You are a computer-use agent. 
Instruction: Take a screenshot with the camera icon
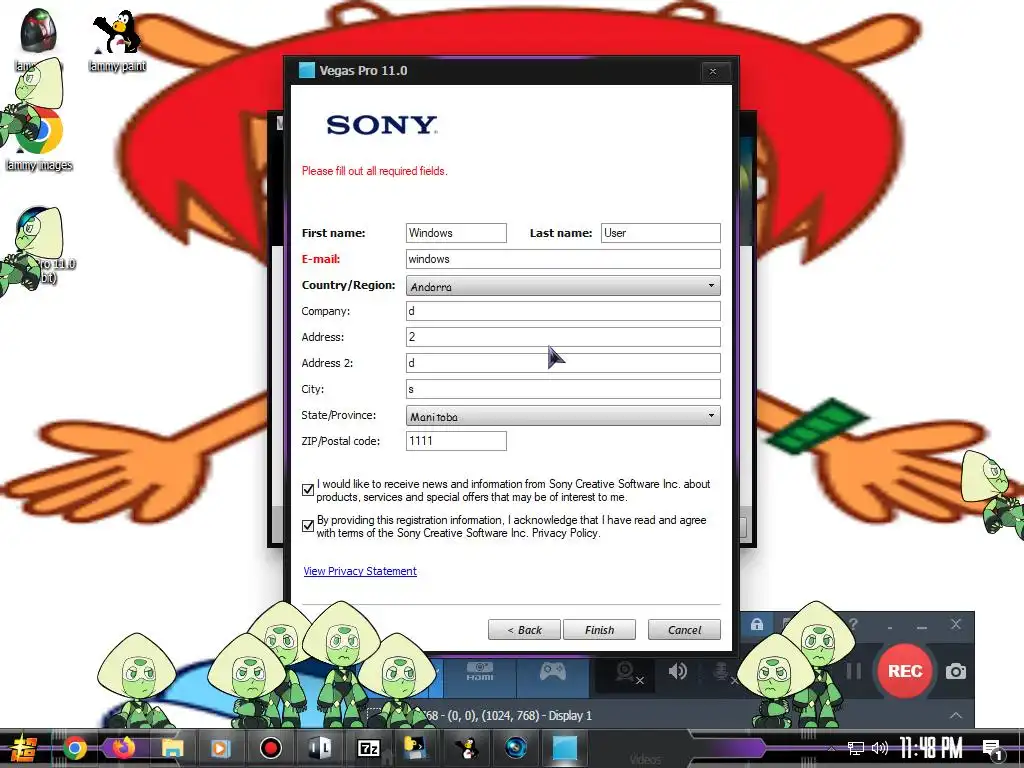955,671
